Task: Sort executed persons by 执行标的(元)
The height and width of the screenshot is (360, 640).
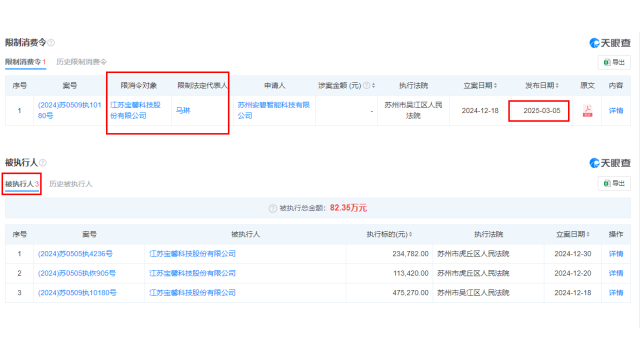Action: tap(411, 234)
